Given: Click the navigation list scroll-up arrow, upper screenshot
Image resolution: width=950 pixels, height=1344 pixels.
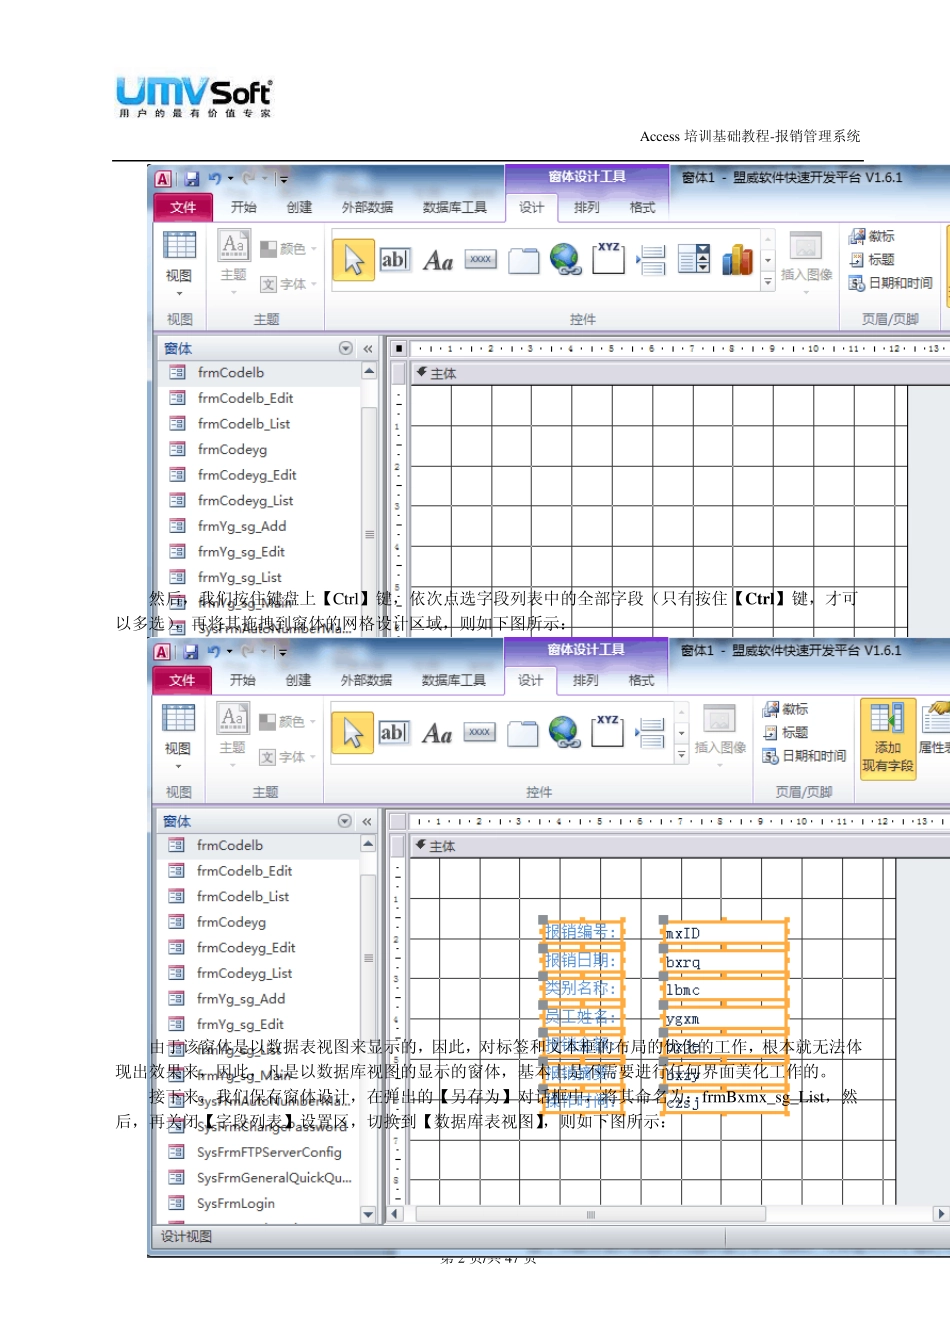Looking at the screenshot, I should pyautogui.click(x=369, y=372).
